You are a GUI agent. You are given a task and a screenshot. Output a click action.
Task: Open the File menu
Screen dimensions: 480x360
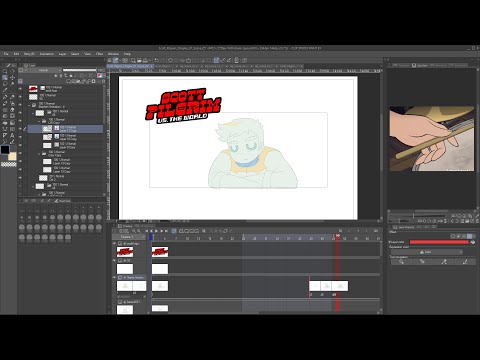pyautogui.click(x=6, y=54)
